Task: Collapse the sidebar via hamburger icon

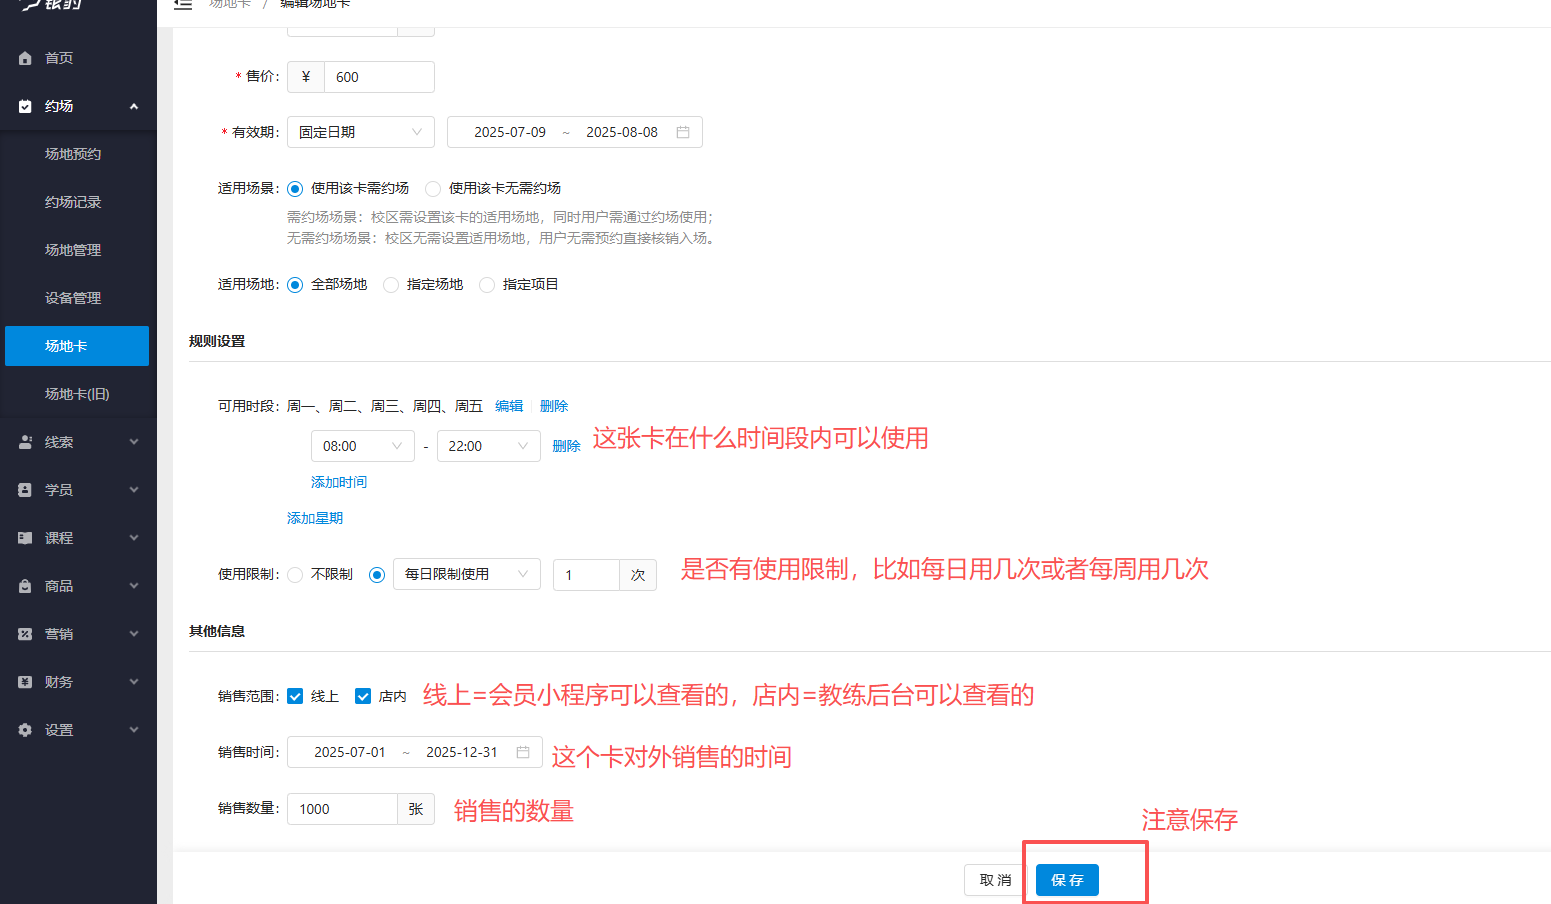Action: (183, 5)
